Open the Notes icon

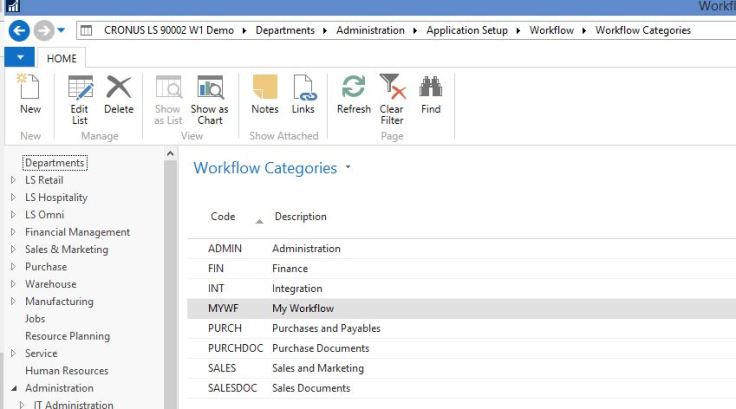tap(265, 87)
